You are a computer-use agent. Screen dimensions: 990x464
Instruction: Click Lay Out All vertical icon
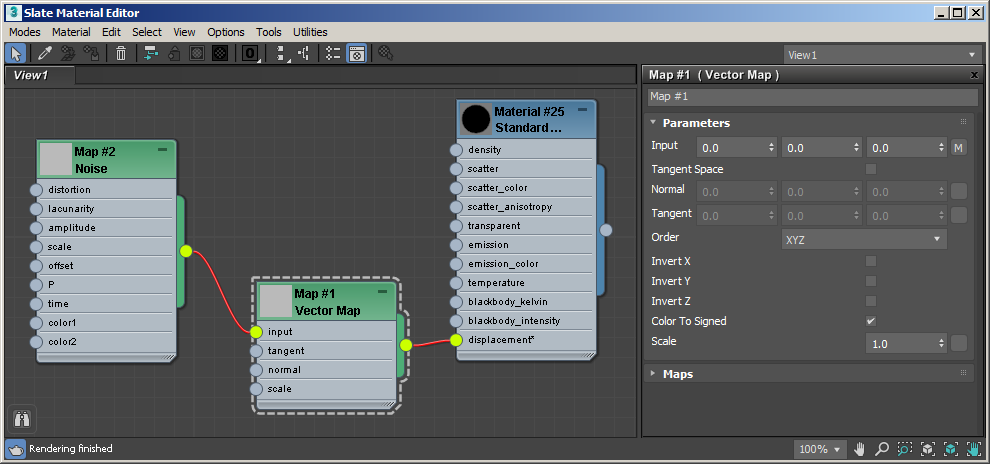pos(282,54)
